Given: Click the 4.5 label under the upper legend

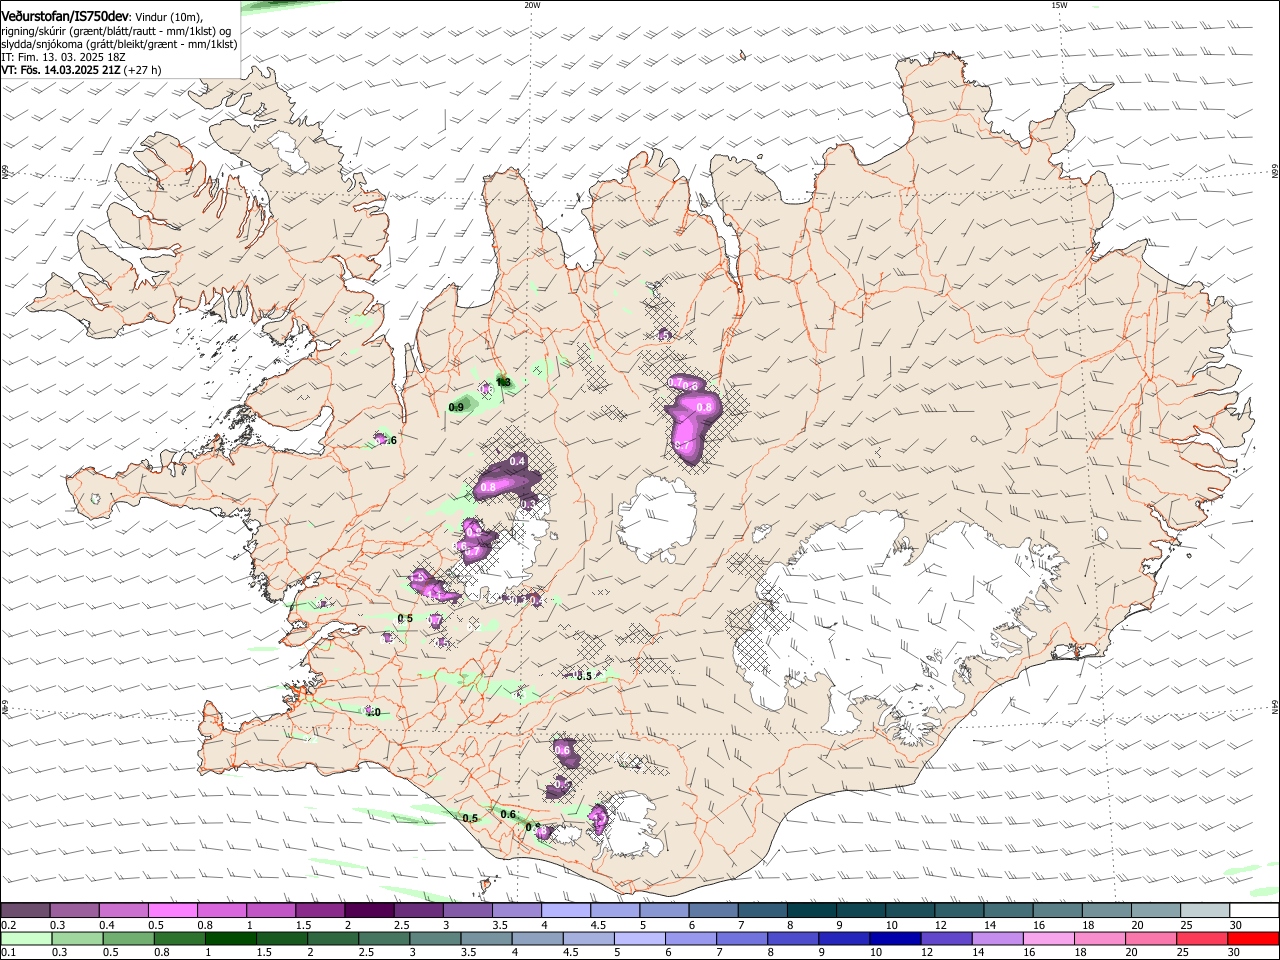Looking at the screenshot, I should click(598, 925).
